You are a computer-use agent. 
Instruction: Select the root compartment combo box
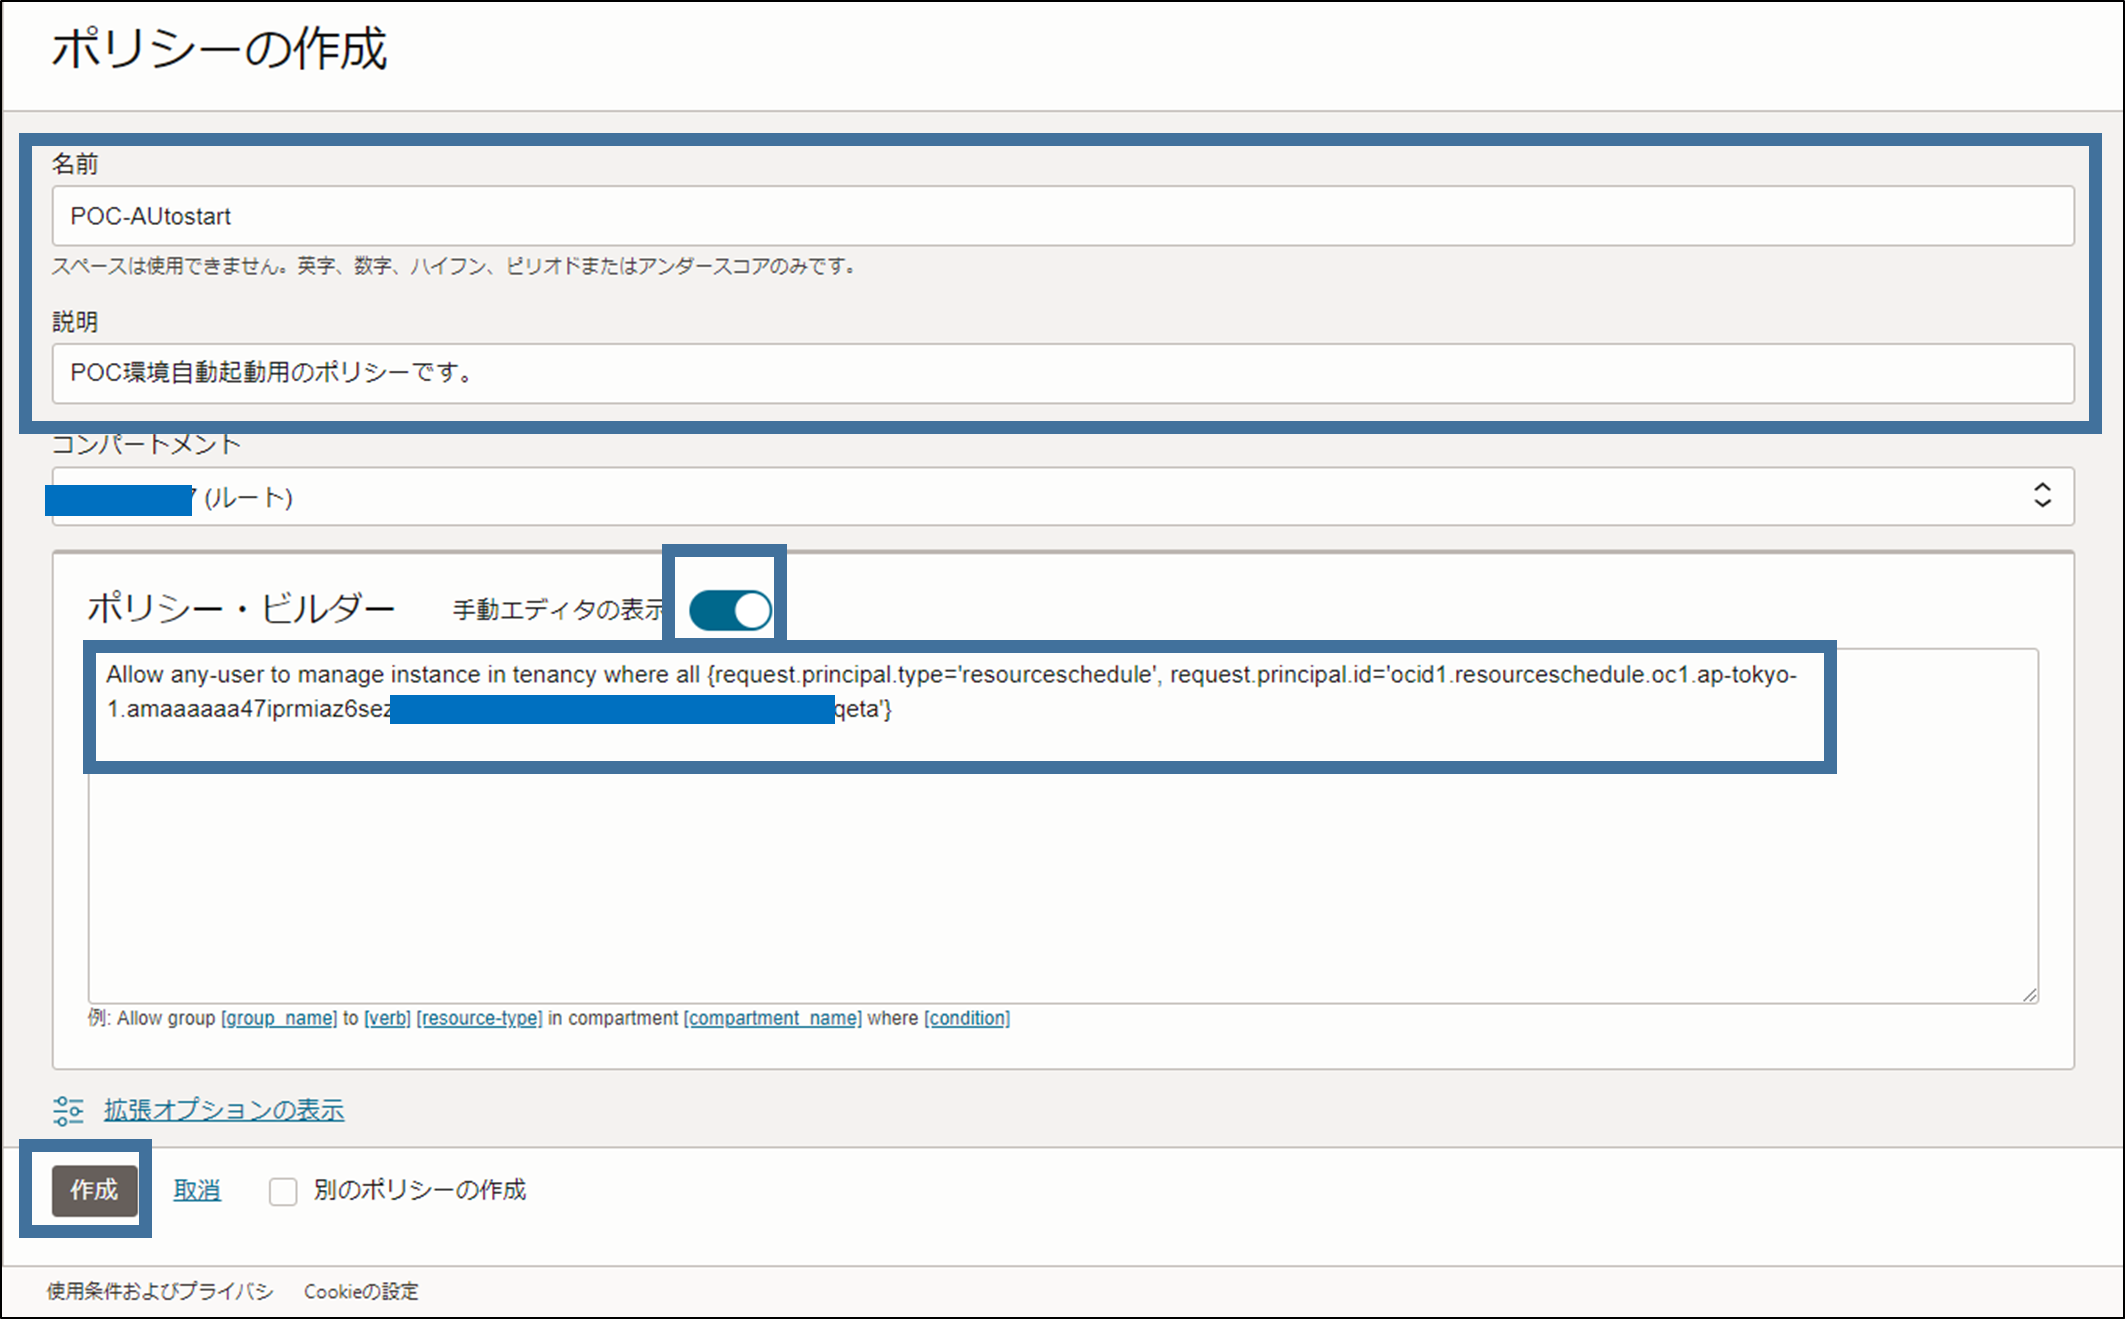1062,497
